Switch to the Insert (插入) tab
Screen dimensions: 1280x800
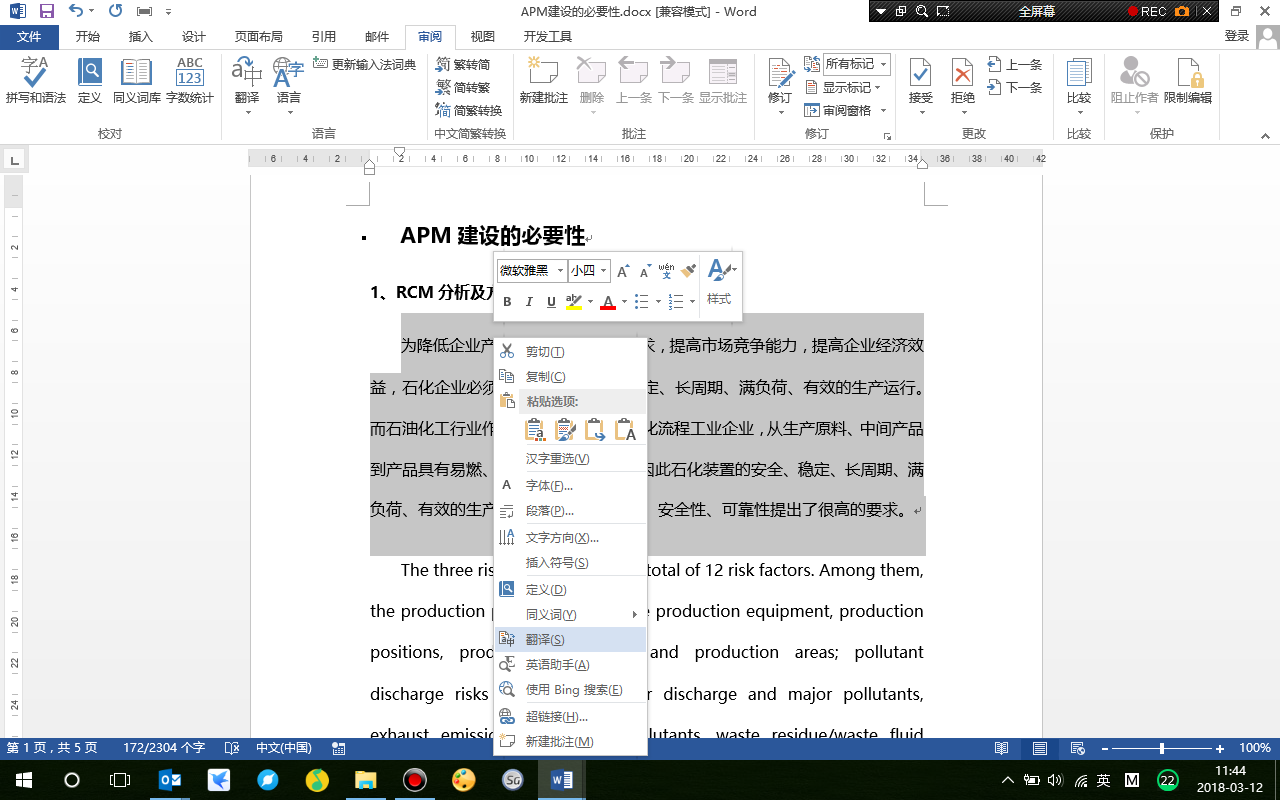tap(141, 37)
